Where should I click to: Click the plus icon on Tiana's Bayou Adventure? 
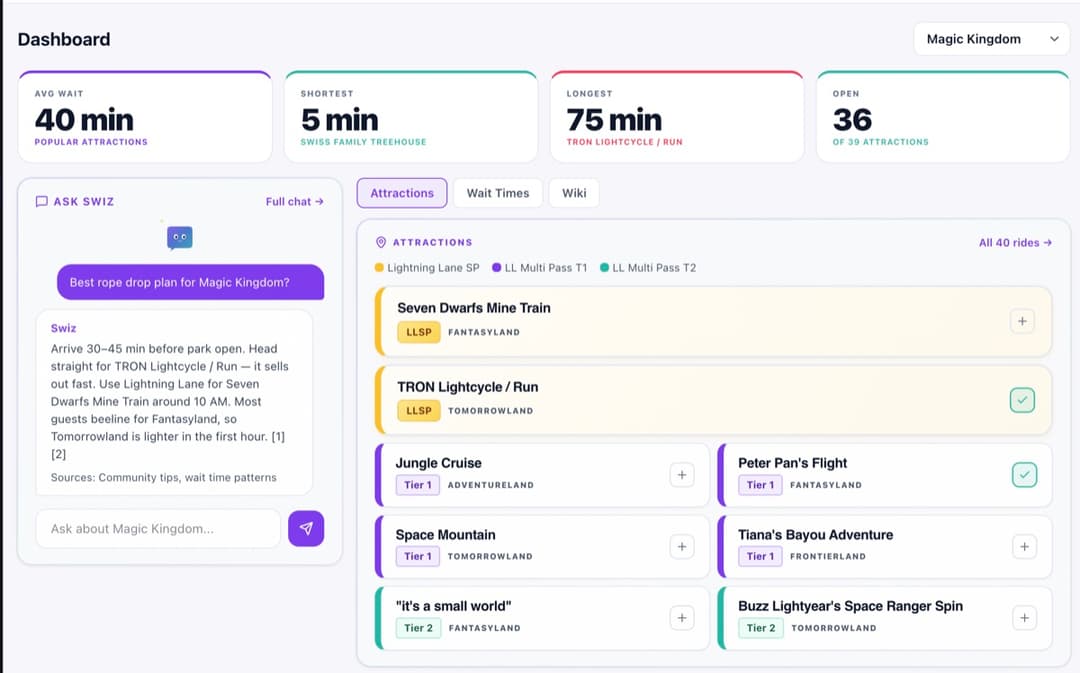[x=1024, y=546]
